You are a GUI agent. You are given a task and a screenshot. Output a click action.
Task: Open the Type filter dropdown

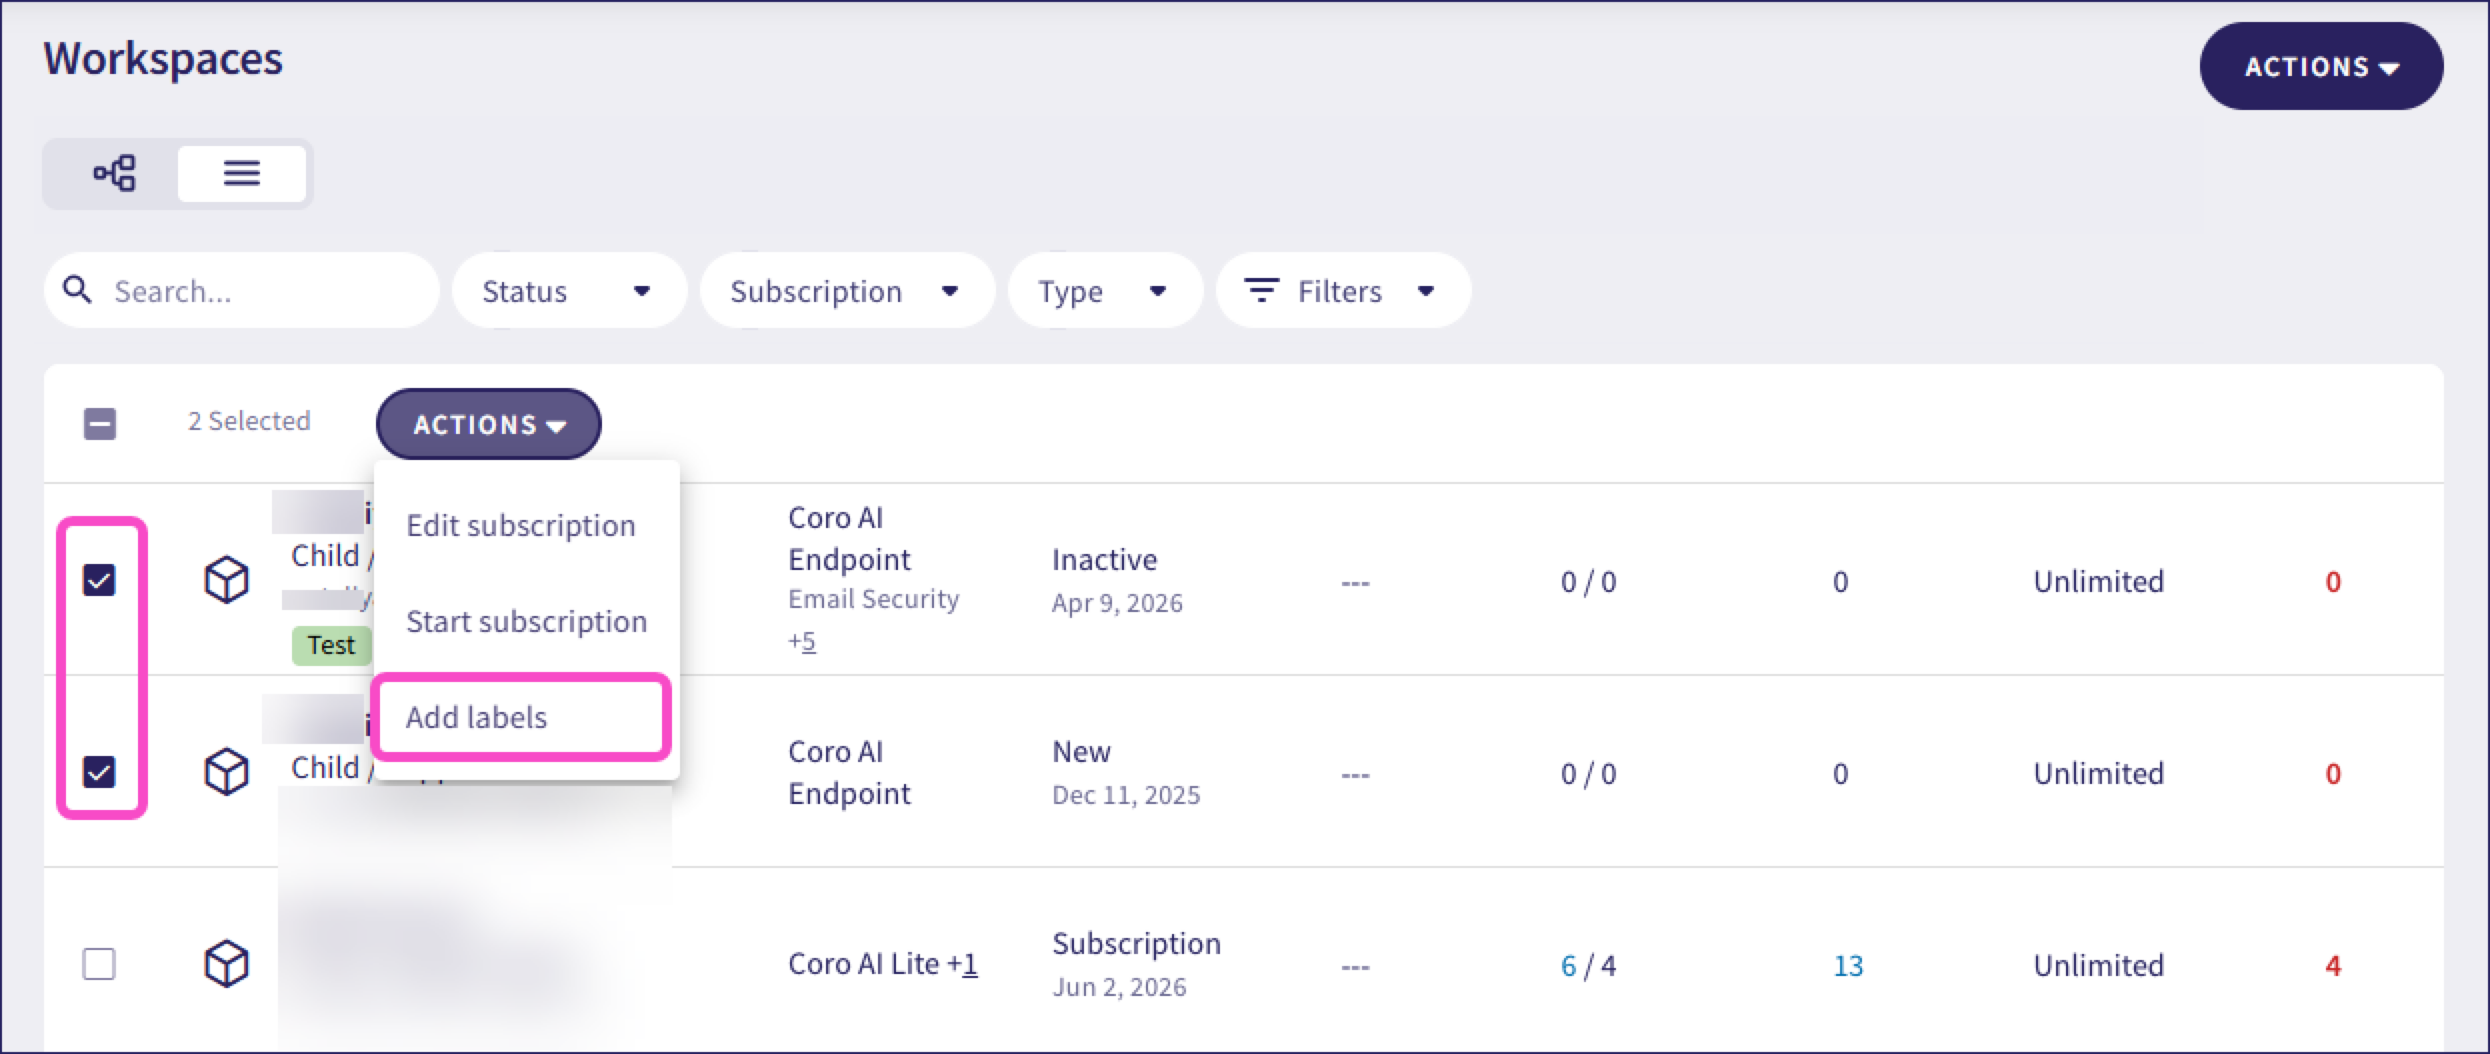pos(1105,291)
